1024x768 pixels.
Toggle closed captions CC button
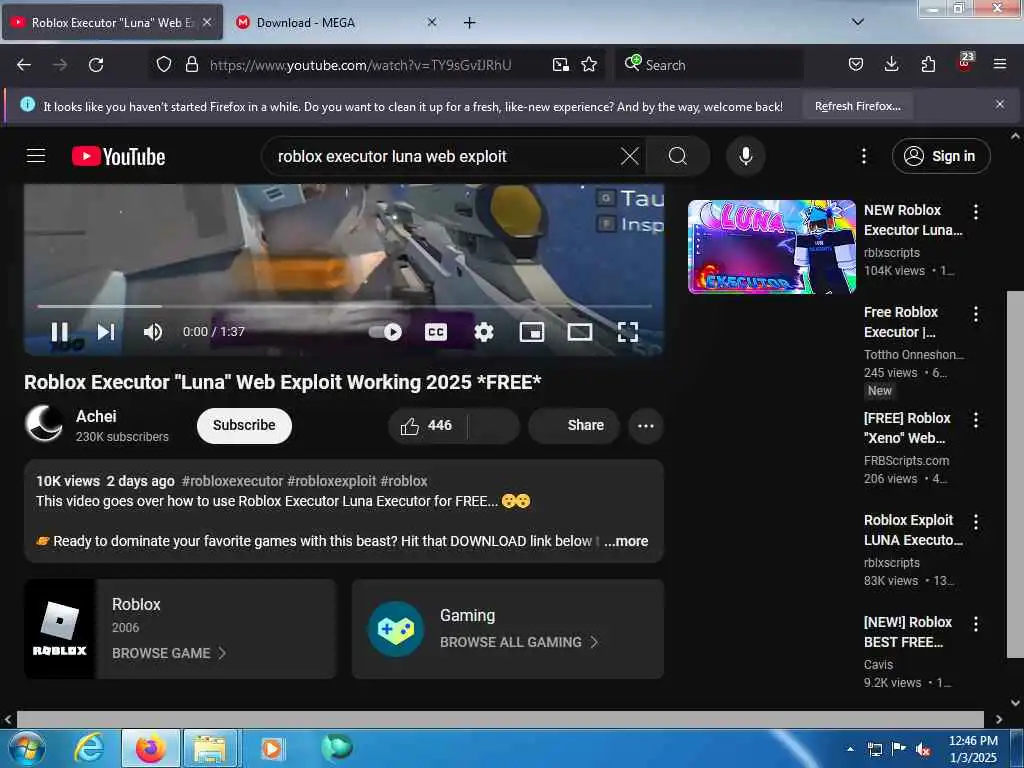pyautogui.click(x=436, y=332)
